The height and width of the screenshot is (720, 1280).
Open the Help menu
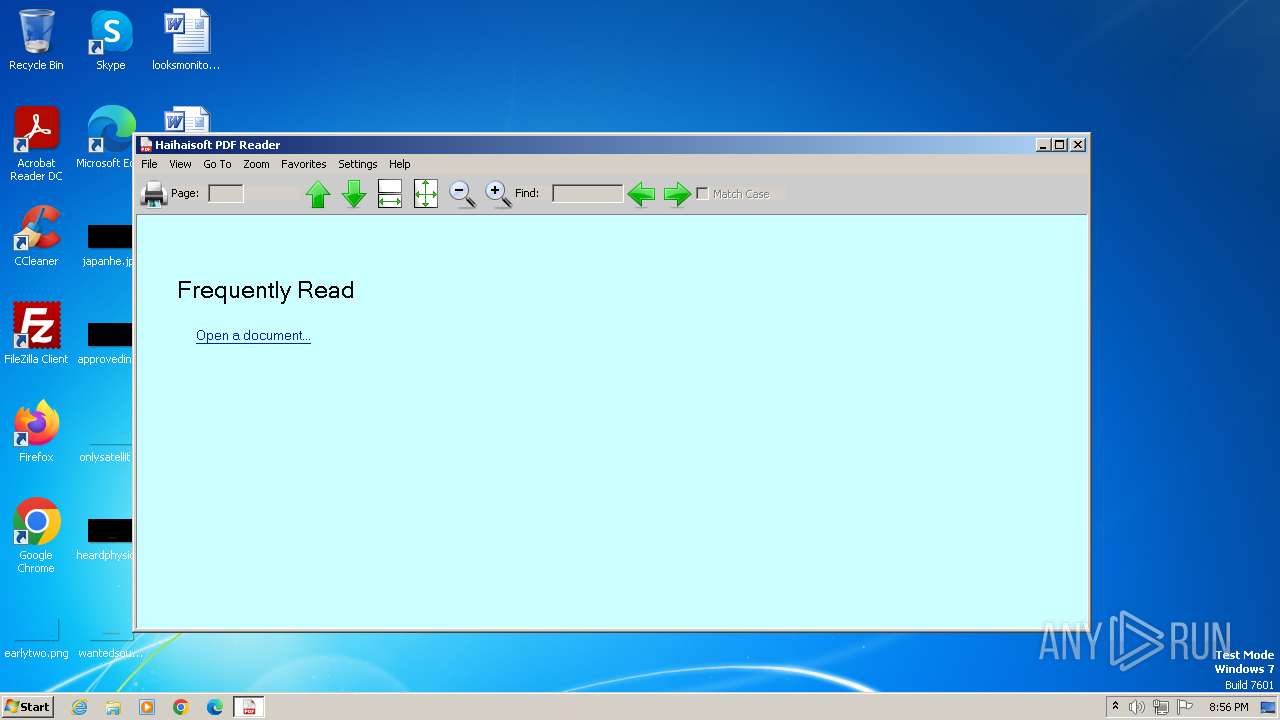click(400, 164)
